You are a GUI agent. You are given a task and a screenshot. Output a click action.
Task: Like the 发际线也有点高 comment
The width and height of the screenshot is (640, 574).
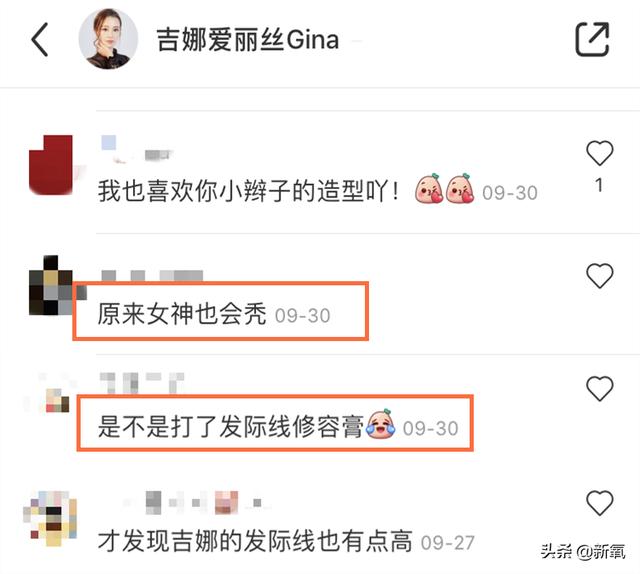(600, 503)
